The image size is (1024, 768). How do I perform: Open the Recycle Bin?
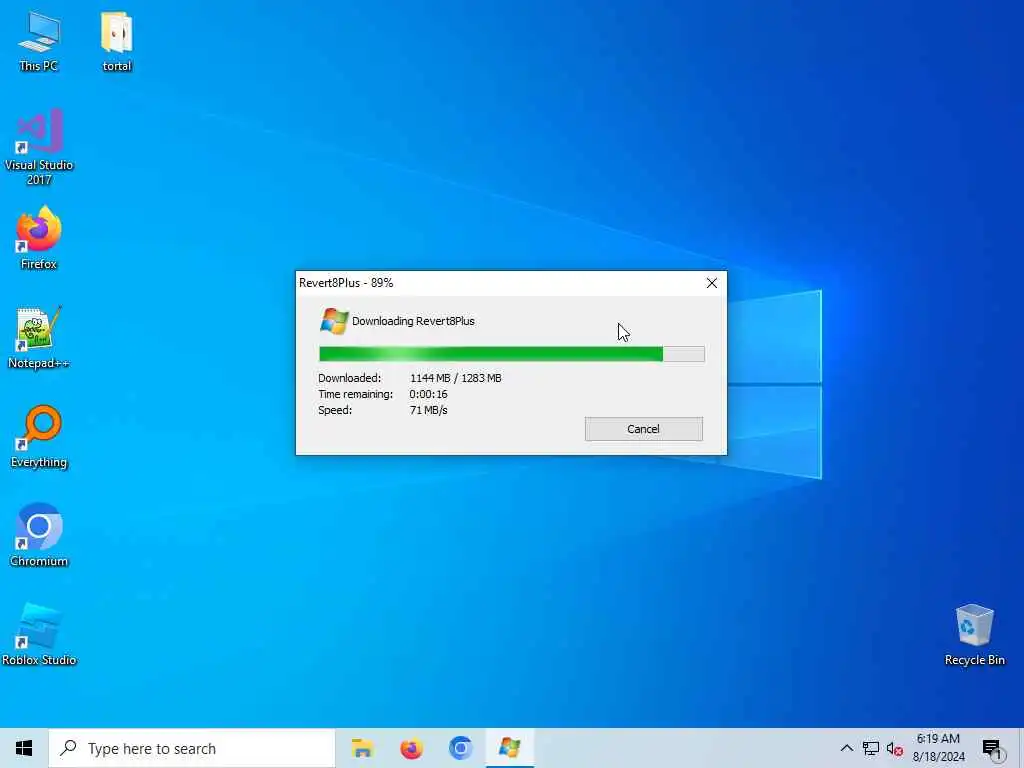pos(974,634)
